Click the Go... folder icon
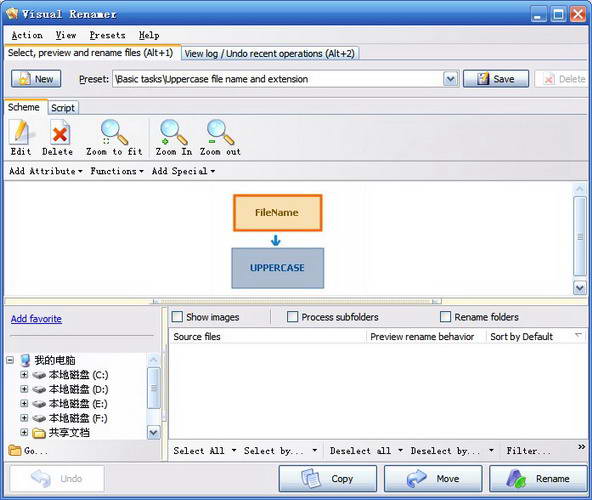This screenshot has height=500, width=592. (15, 450)
